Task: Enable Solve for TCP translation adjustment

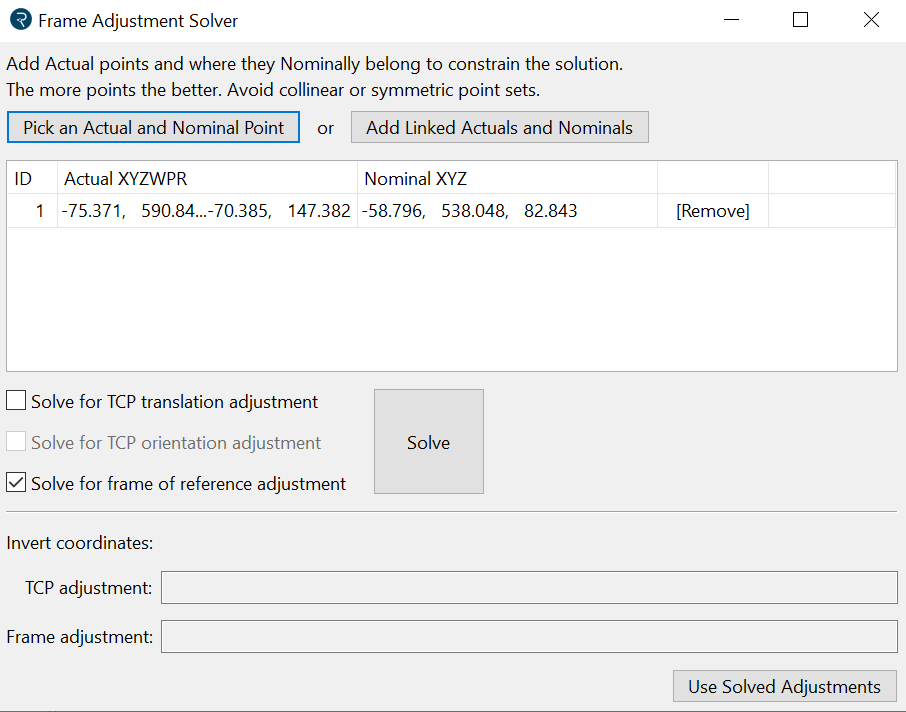Action: point(17,402)
